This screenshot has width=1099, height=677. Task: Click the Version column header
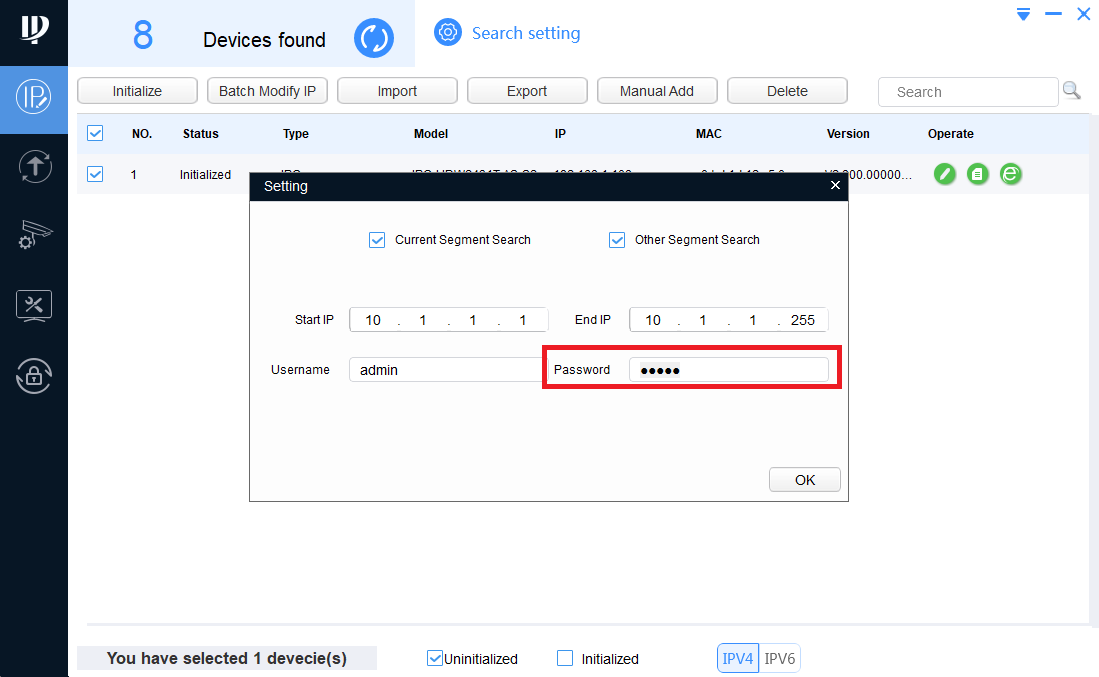pyautogui.click(x=848, y=133)
